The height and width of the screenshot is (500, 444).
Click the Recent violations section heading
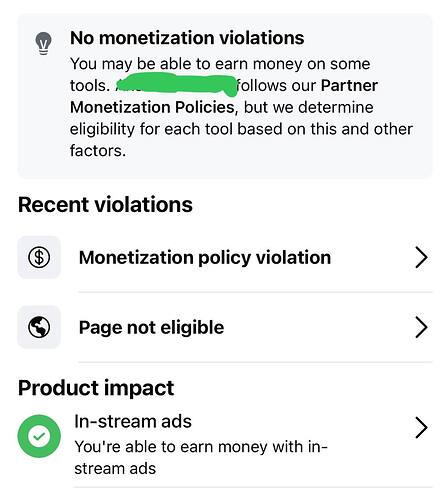pyautogui.click(x=105, y=204)
